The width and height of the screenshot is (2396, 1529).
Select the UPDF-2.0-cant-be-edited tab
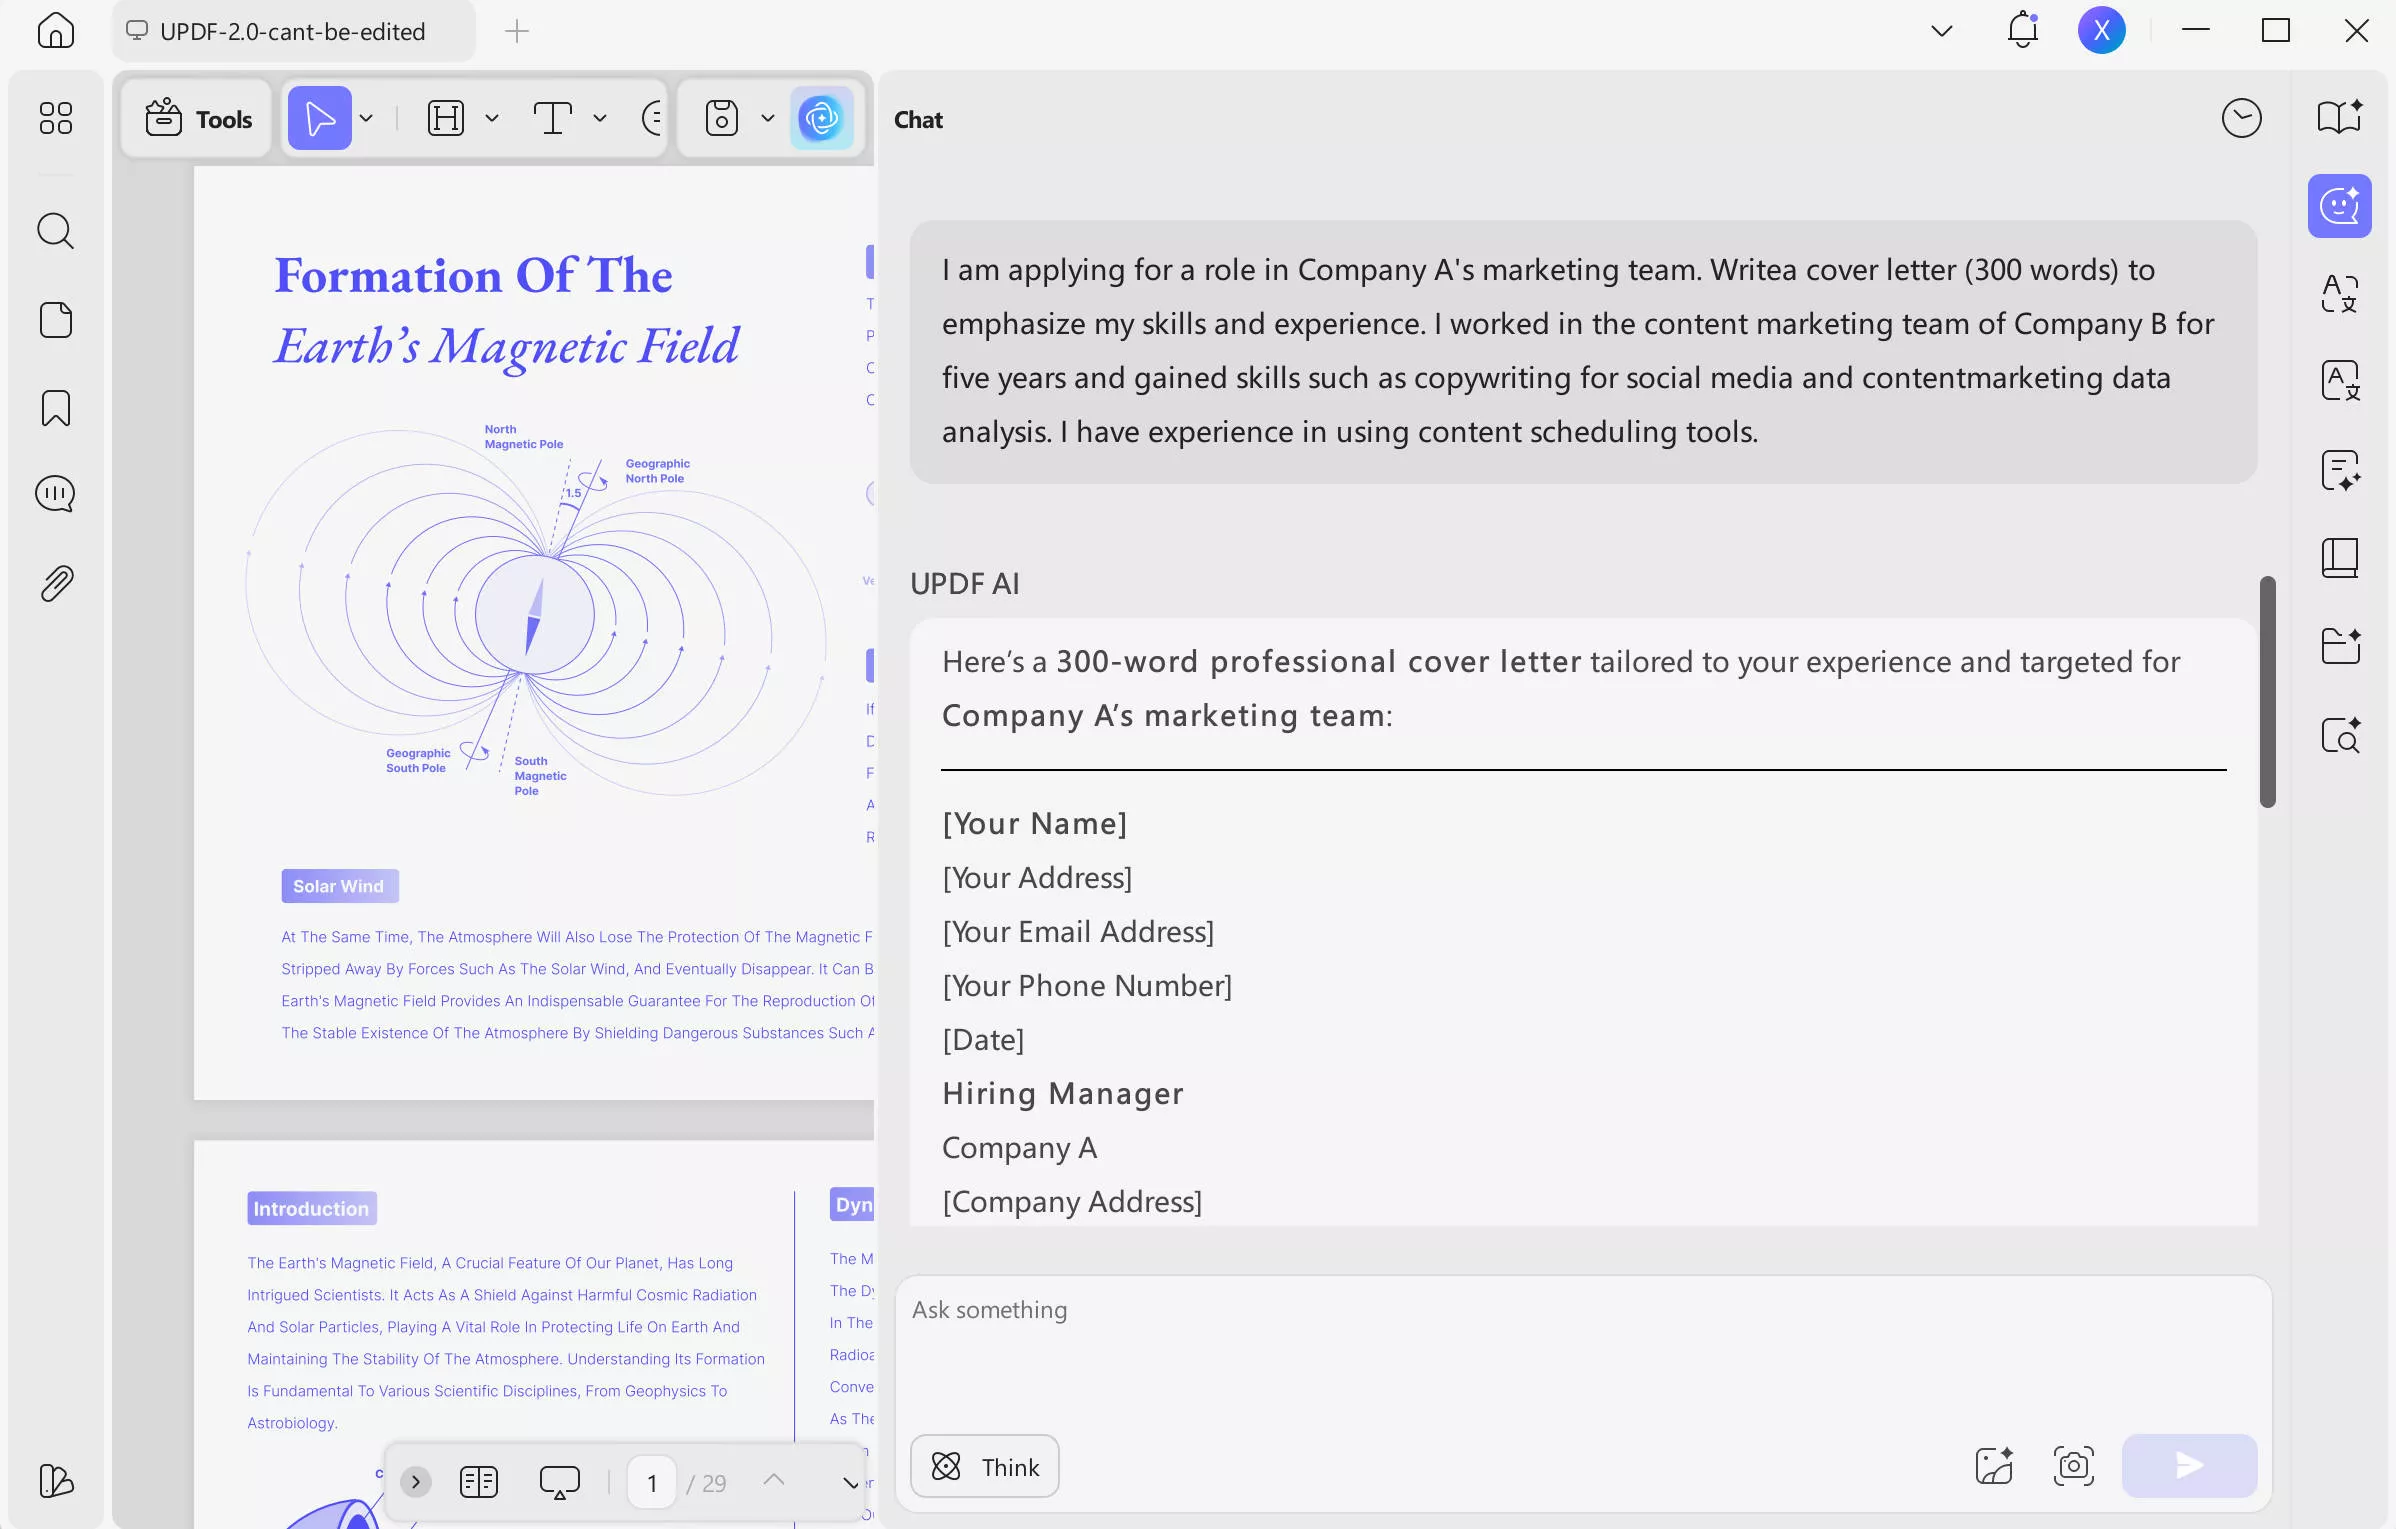(x=293, y=31)
